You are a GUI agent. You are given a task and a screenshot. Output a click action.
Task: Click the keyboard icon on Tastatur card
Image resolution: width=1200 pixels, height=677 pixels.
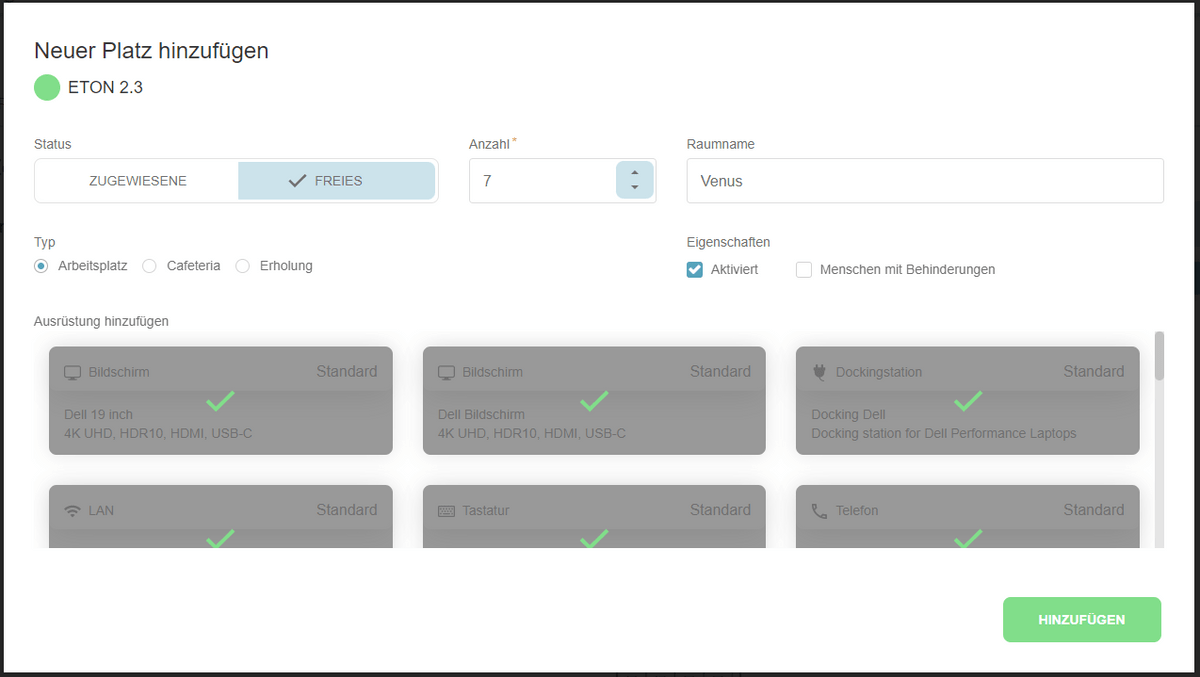tap(446, 511)
